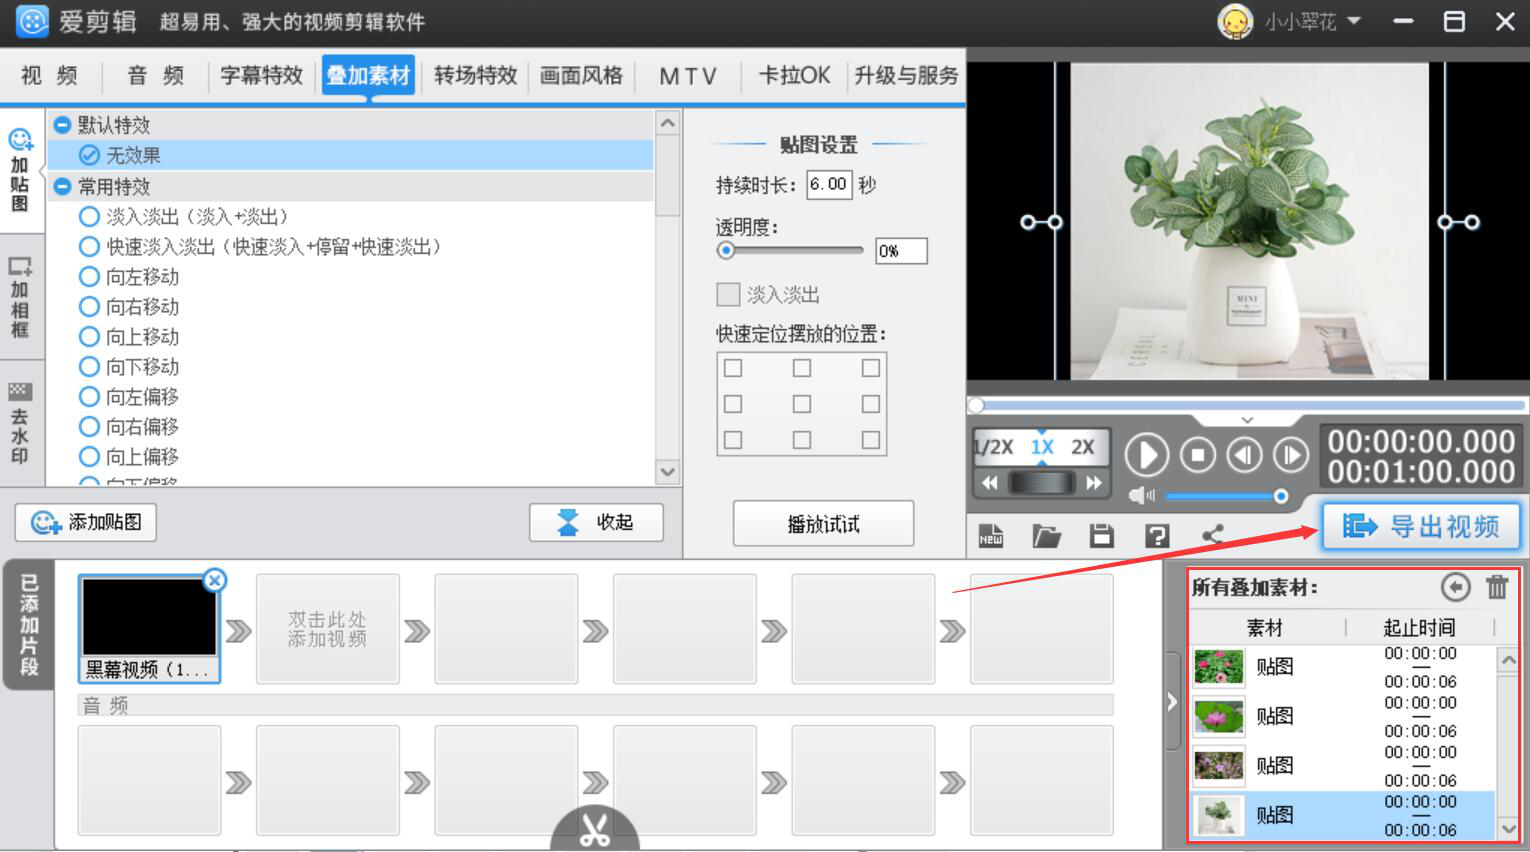Click the fast-forward speed arrow
The width and height of the screenshot is (1530, 852).
click(1094, 483)
